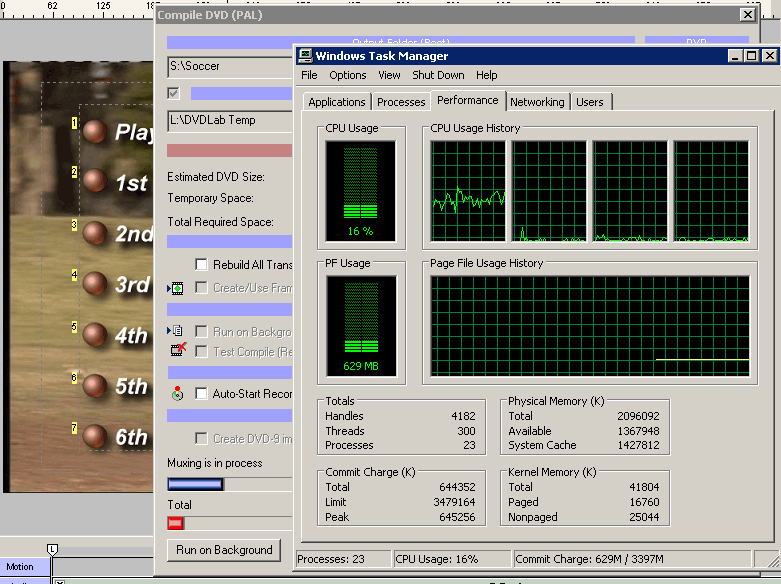Click the auto-start recording disc icon
The height and width of the screenshot is (584, 781).
(177, 393)
